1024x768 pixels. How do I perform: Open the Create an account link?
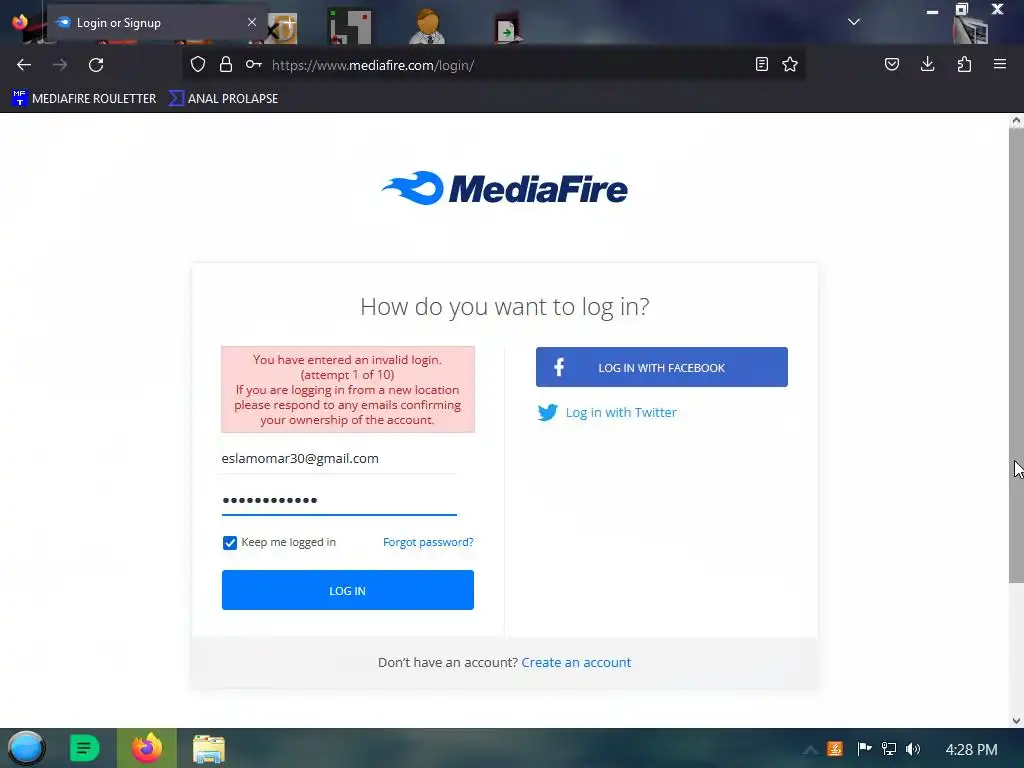(x=576, y=662)
